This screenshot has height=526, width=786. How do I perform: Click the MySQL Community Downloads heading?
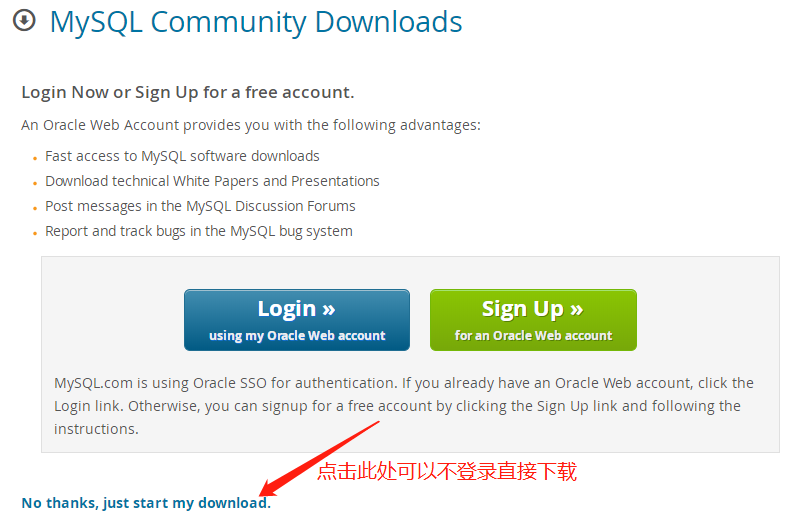coord(256,22)
